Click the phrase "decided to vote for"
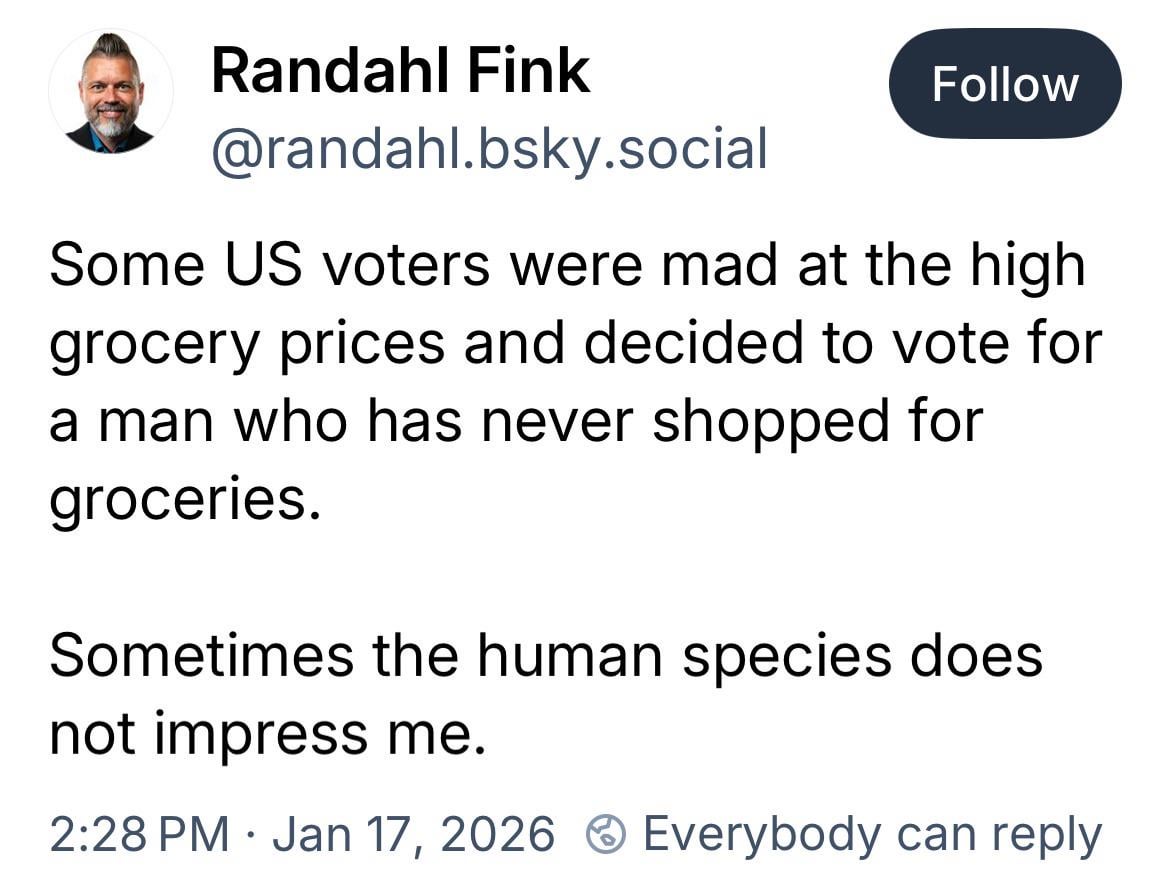Image resolution: width=1170 pixels, height=871 pixels. click(843, 343)
